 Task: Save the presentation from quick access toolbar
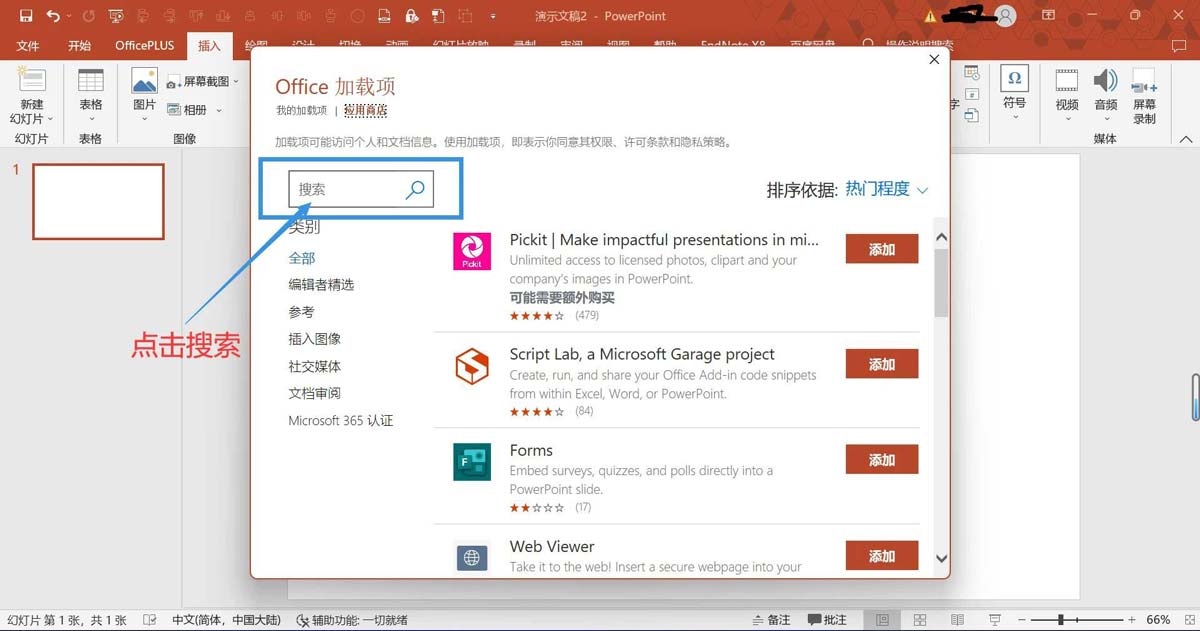pyautogui.click(x=26, y=16)
